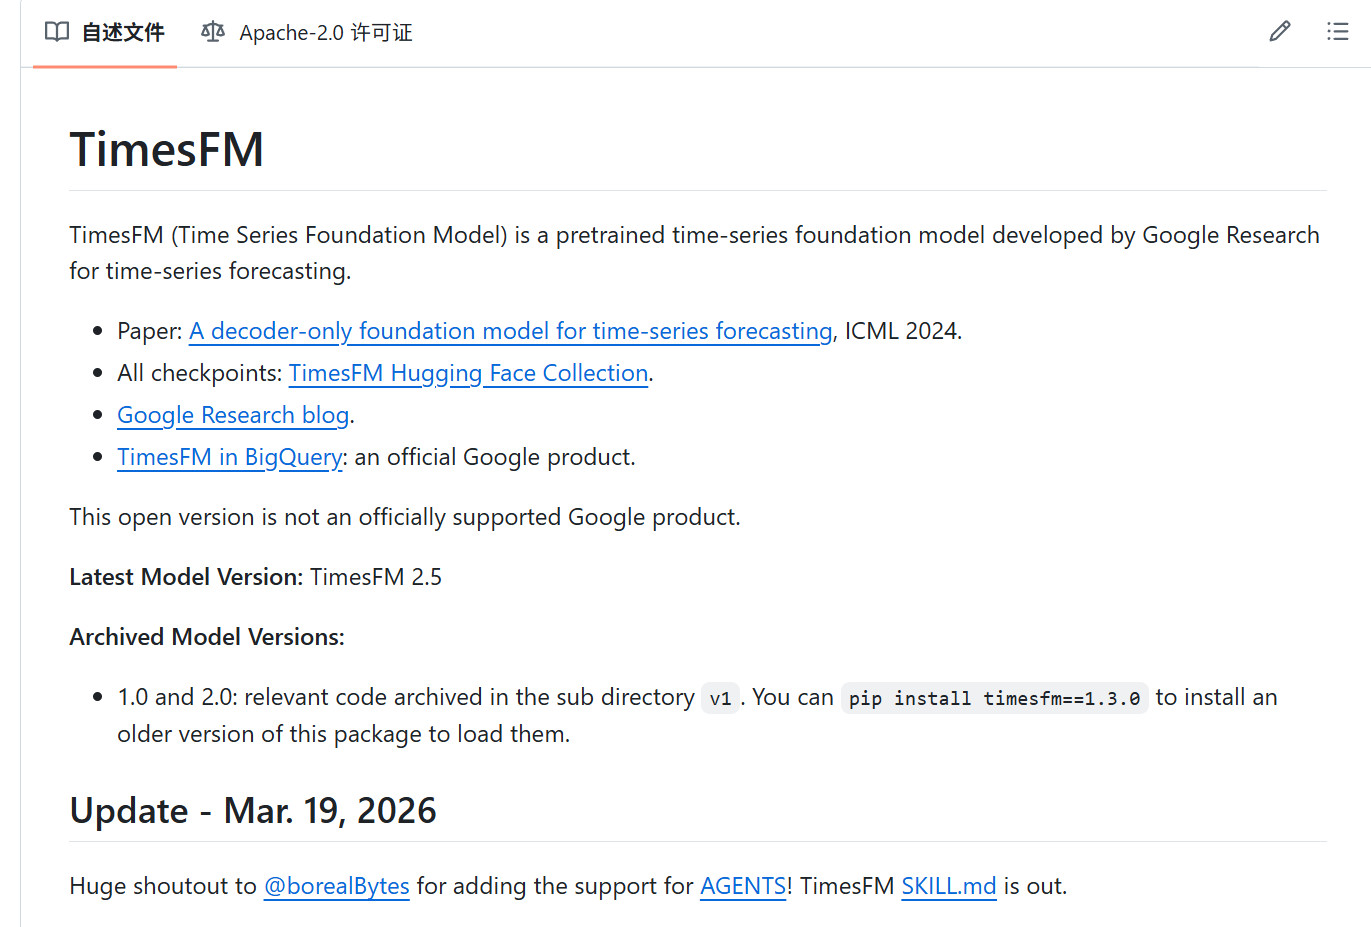Follow the TimesFM in BigQuery link
The height and width of the screenshot is (927, 1371).
[230, 457]
